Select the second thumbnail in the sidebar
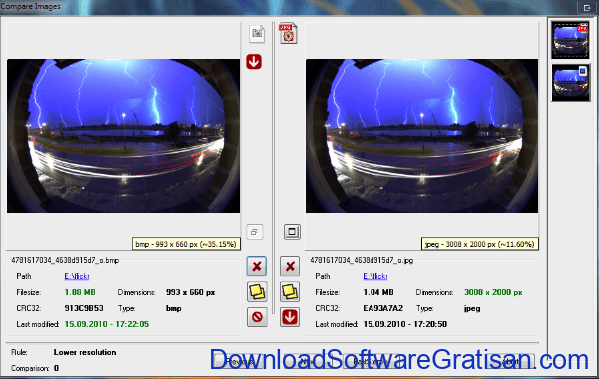The image size is (599, 379). (570, 83)
